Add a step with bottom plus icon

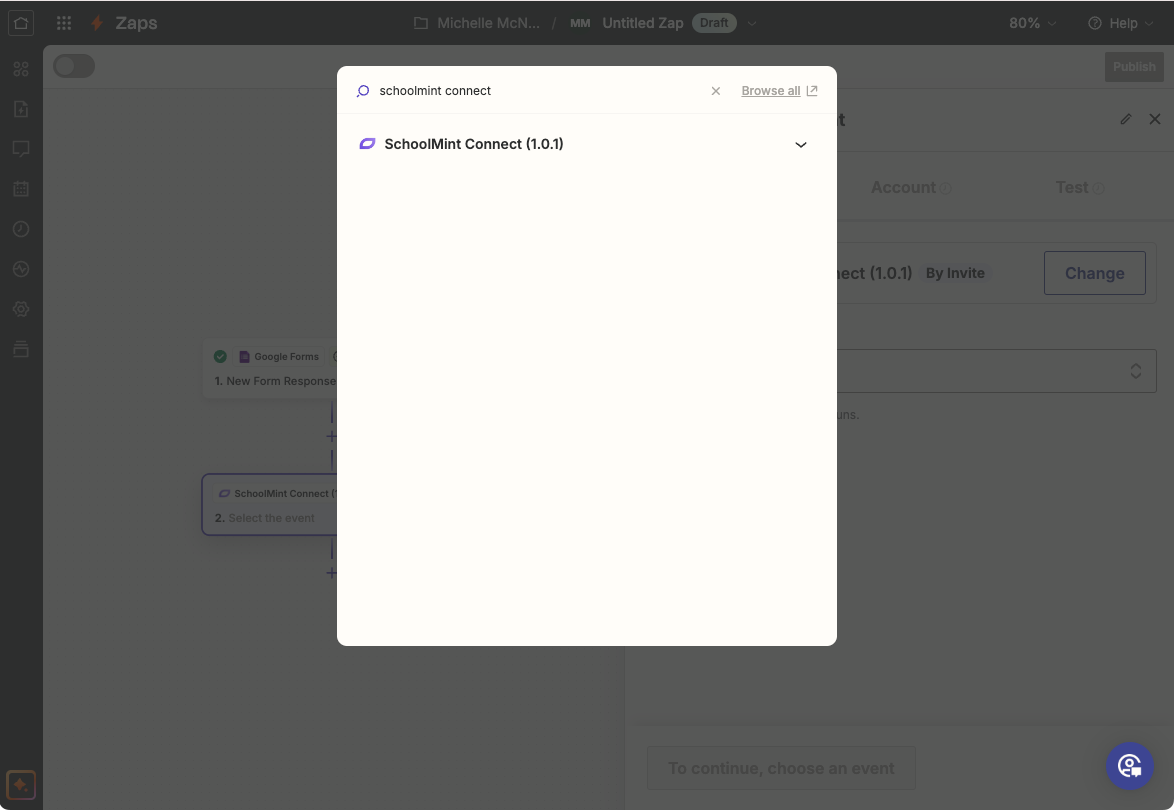pyautogui.click(x=332, y=573)
